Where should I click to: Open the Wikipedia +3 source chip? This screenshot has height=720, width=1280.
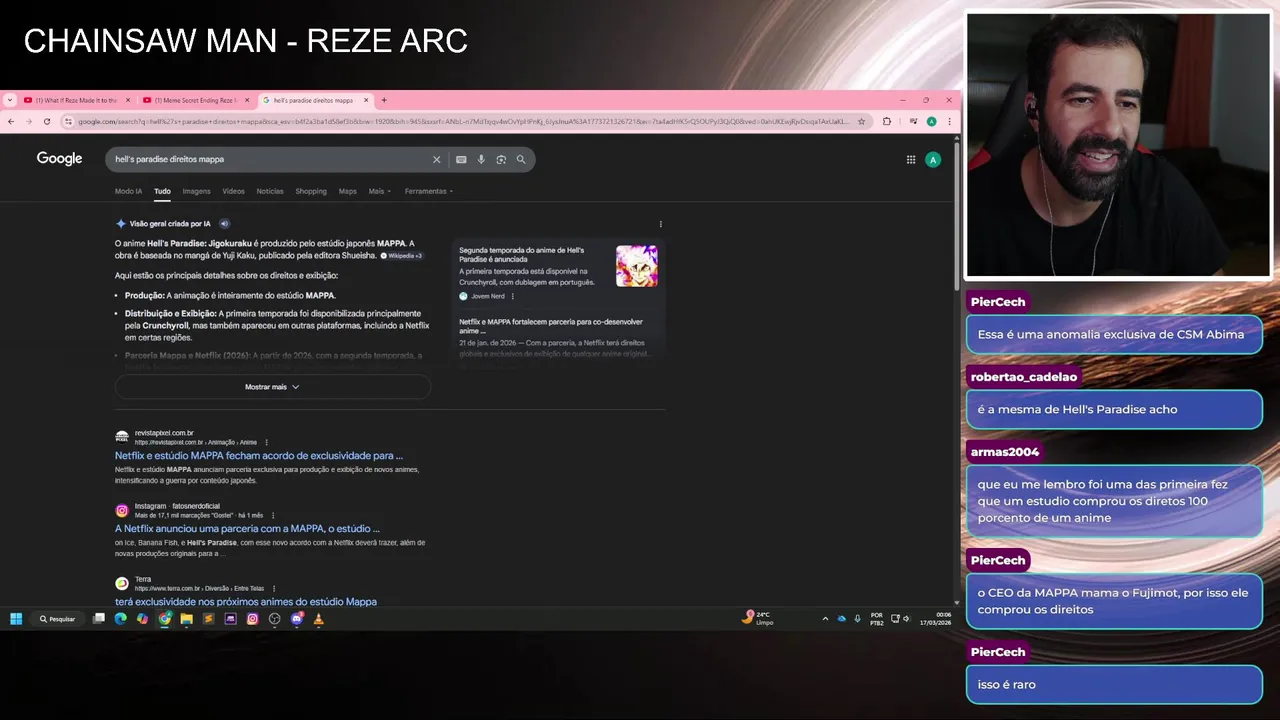[x=402, y=256]
